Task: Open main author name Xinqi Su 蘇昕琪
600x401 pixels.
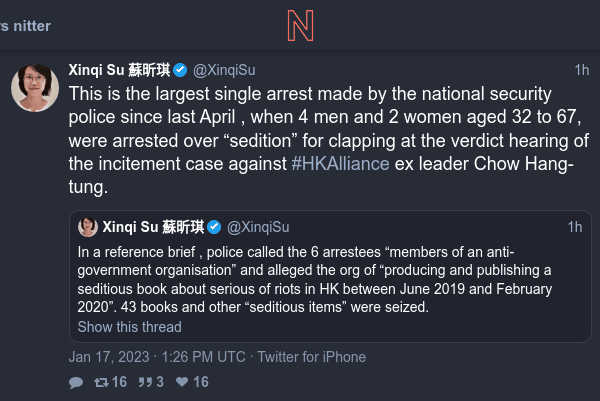Action: [x=119, y=70]
